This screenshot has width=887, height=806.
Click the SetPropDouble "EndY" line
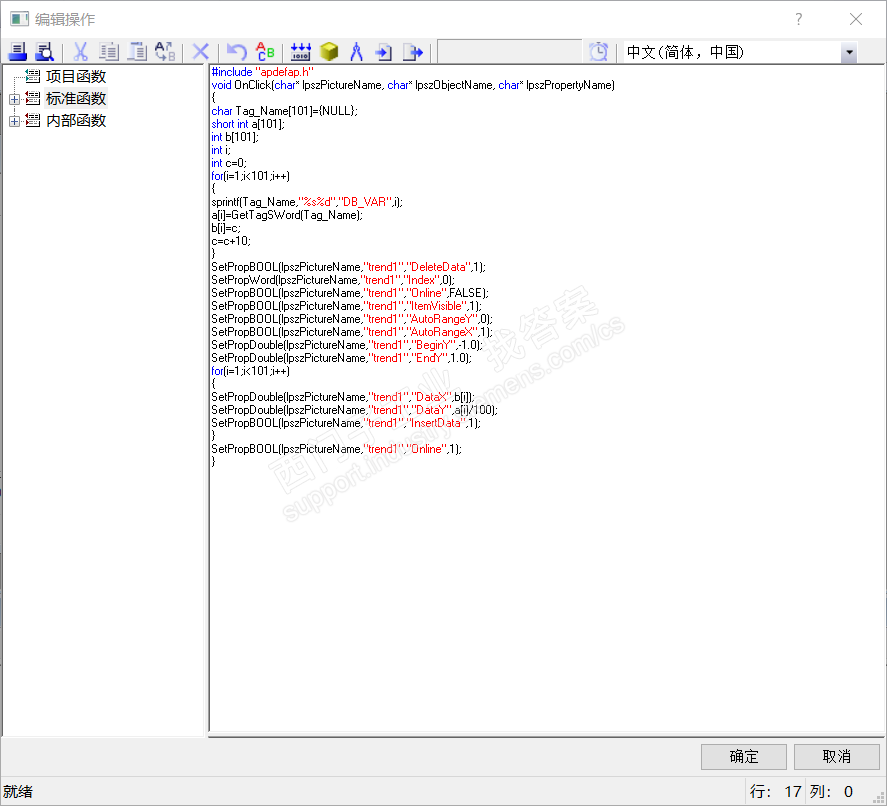(x=342, y=358)
